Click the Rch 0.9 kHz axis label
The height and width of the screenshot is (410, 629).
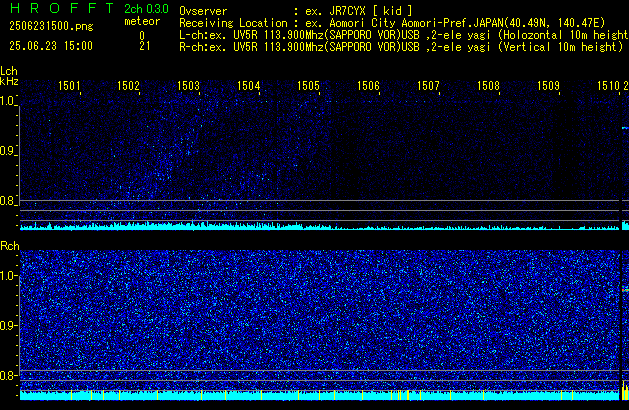pyautogui.click(x=7, y=326)
